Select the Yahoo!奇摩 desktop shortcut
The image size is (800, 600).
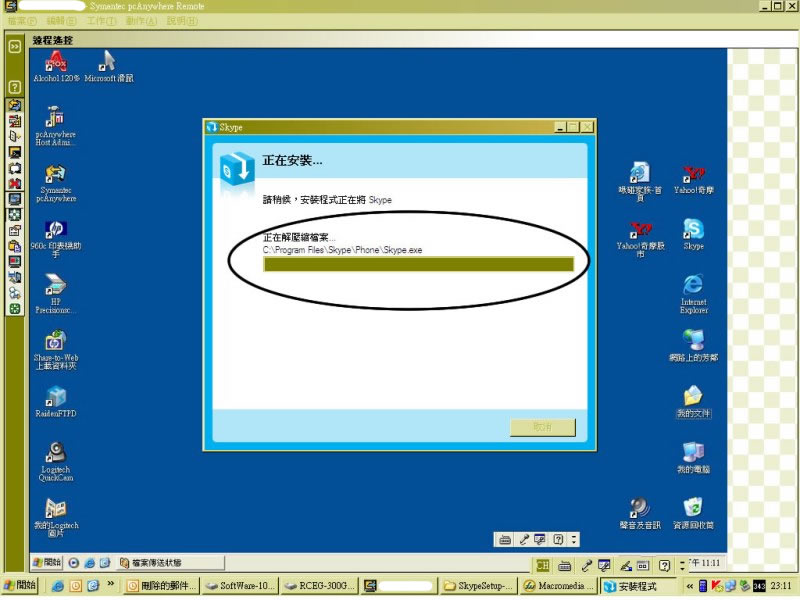pos(693,180)
